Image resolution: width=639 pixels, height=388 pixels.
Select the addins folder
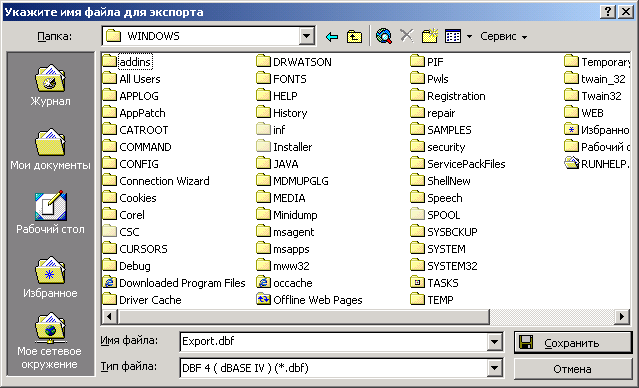pos(128,62)
